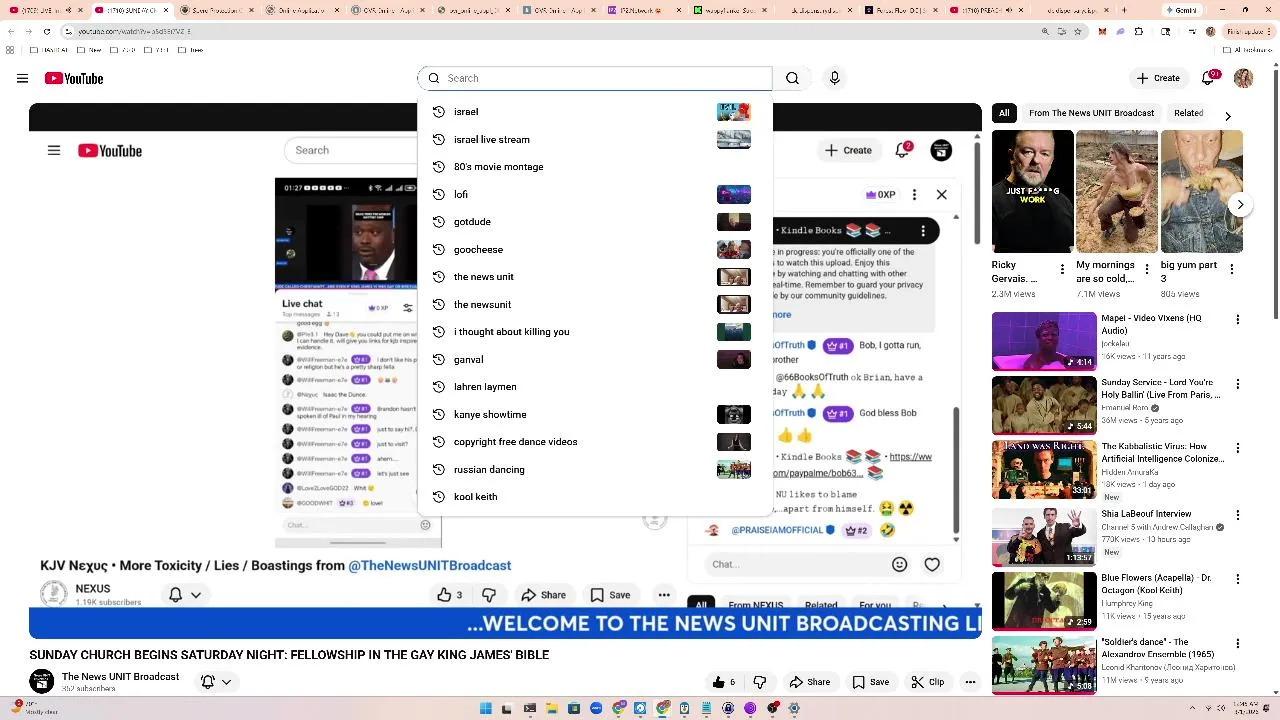The width and height of the screenshot is (1280, 720).
Task: Choose 'the news unit' from search history
Action: coord(595,277)
